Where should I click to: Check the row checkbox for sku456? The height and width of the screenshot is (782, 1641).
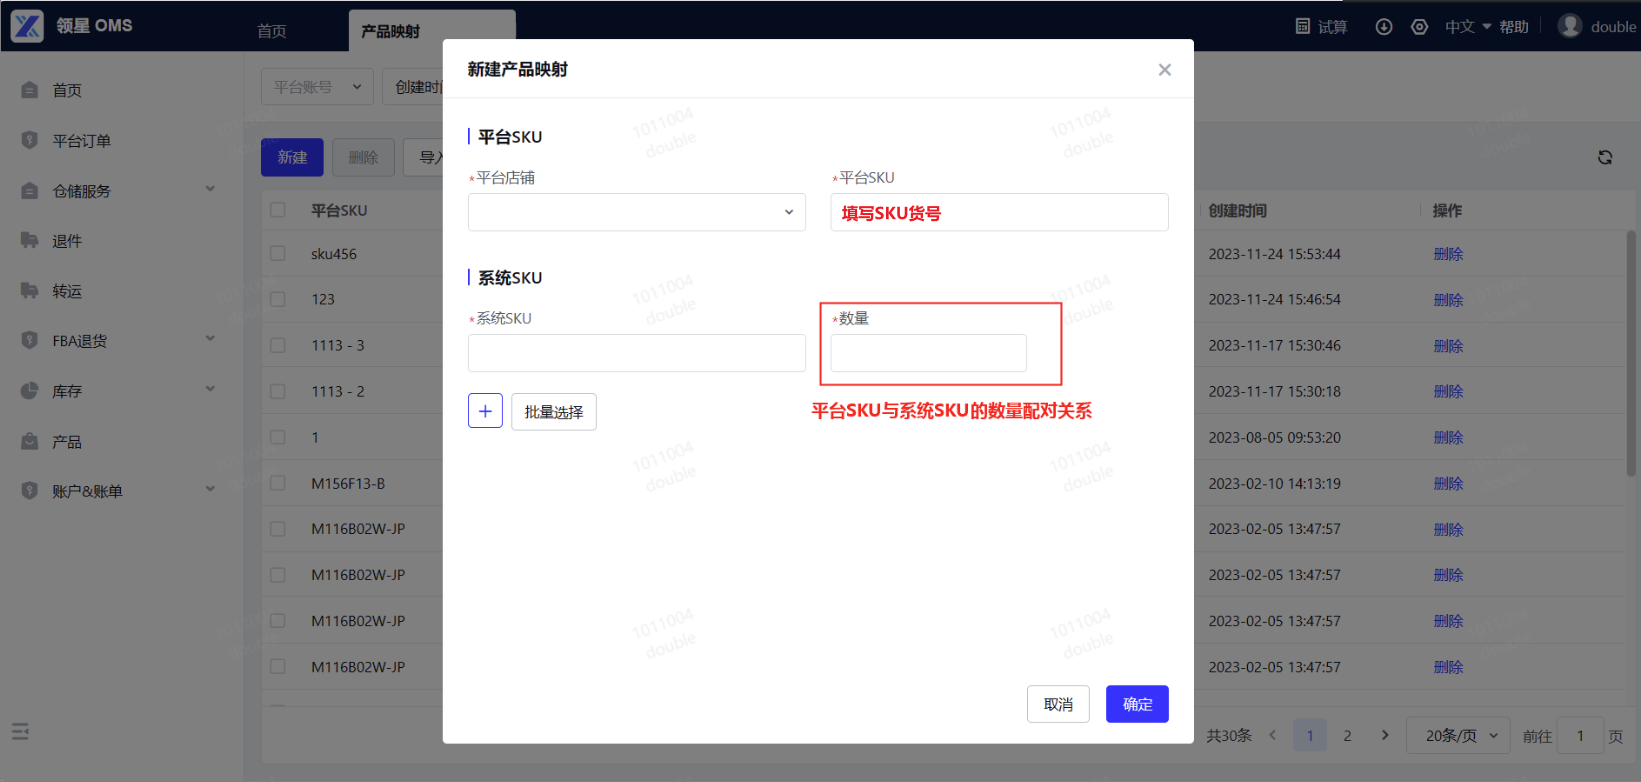(278, 254)
